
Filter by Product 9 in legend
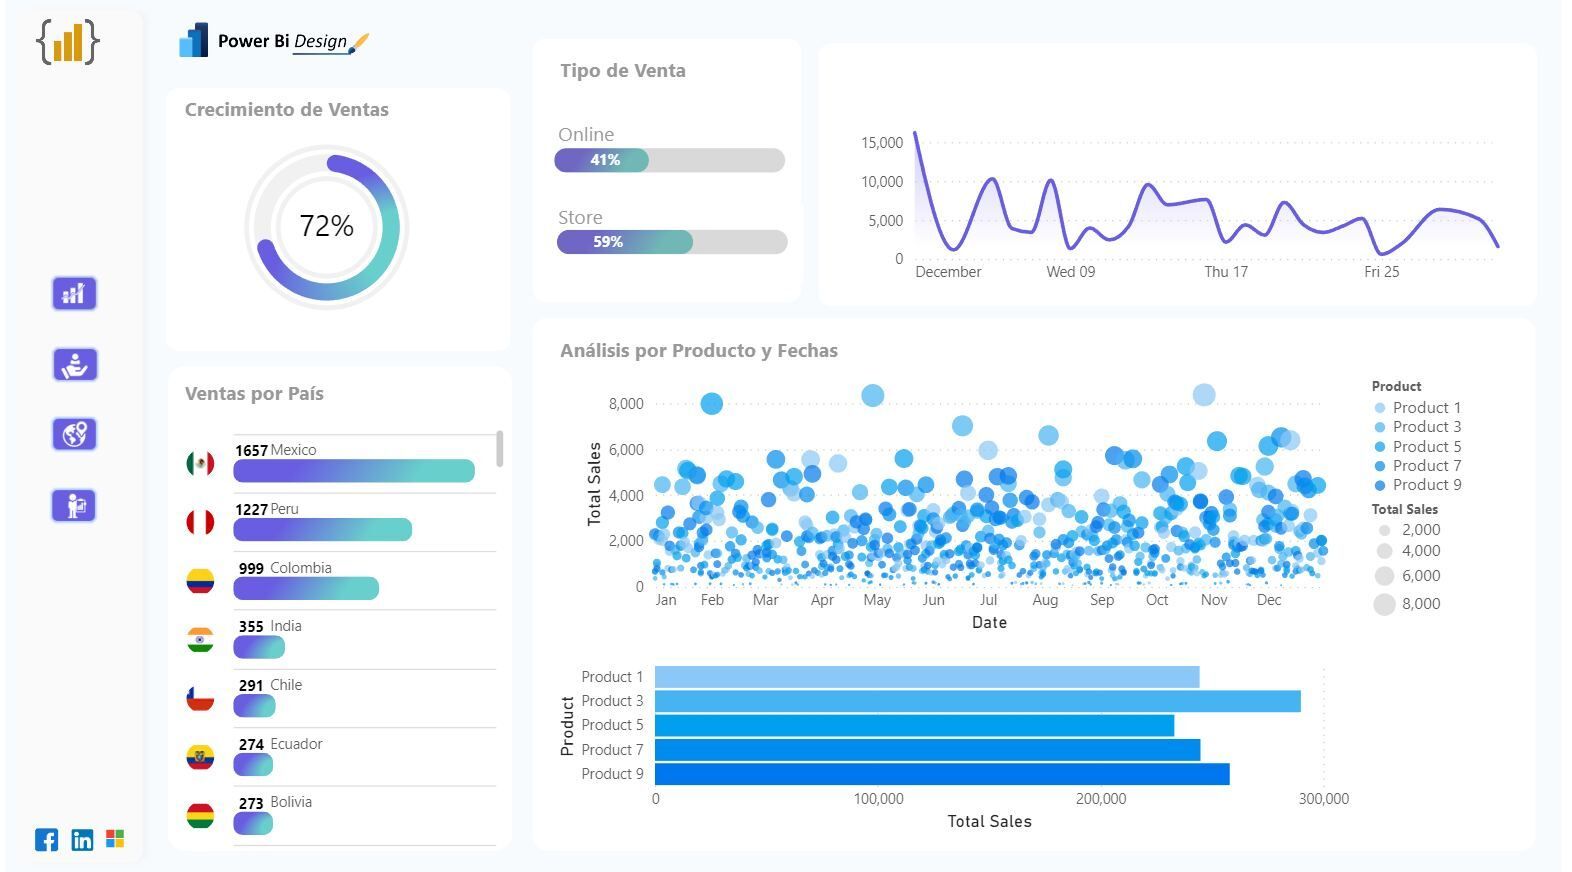1417,485
